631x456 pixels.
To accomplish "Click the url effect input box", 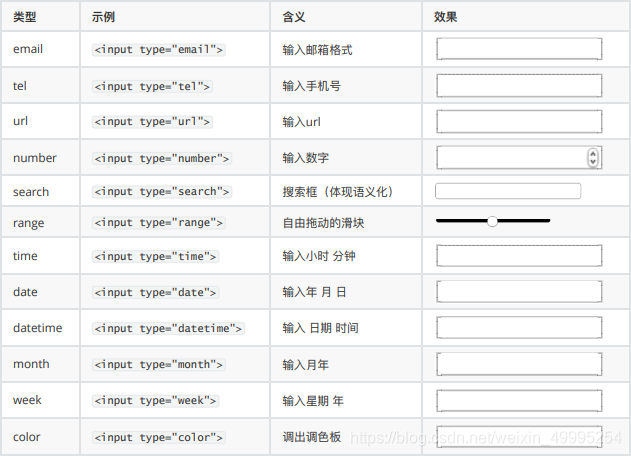I will pos(519,122).
